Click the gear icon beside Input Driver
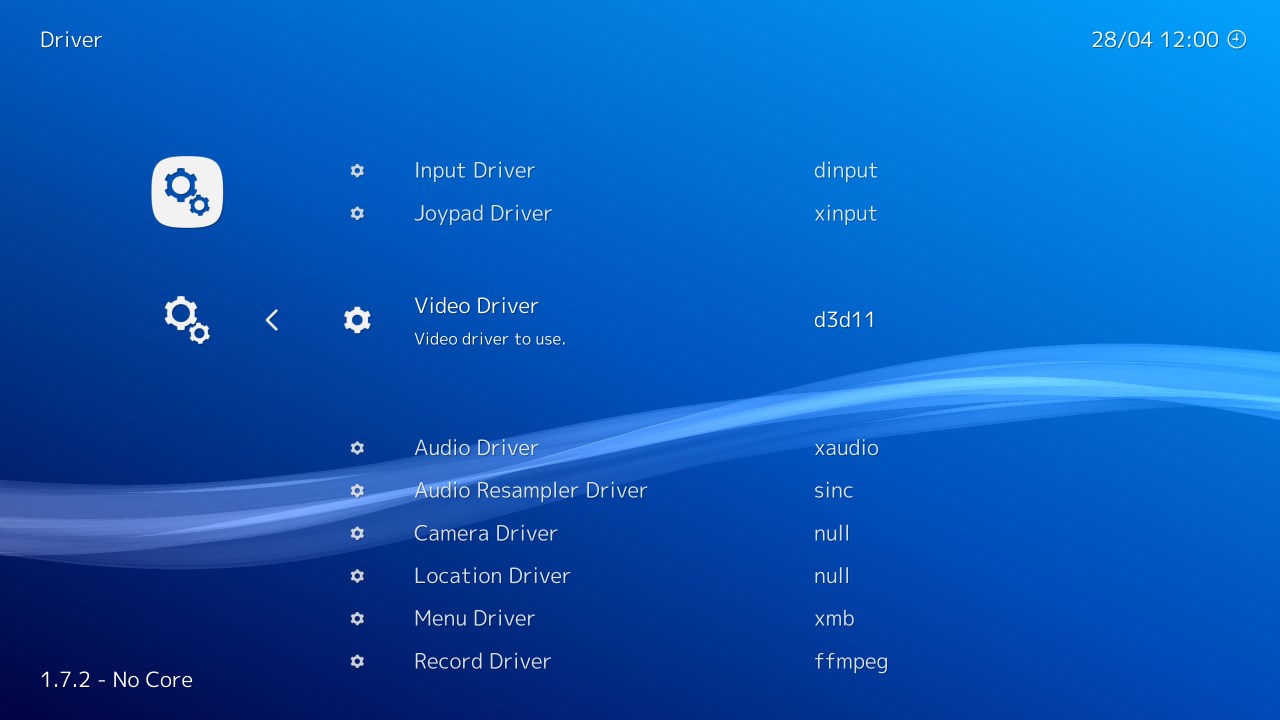 [357, 171]
